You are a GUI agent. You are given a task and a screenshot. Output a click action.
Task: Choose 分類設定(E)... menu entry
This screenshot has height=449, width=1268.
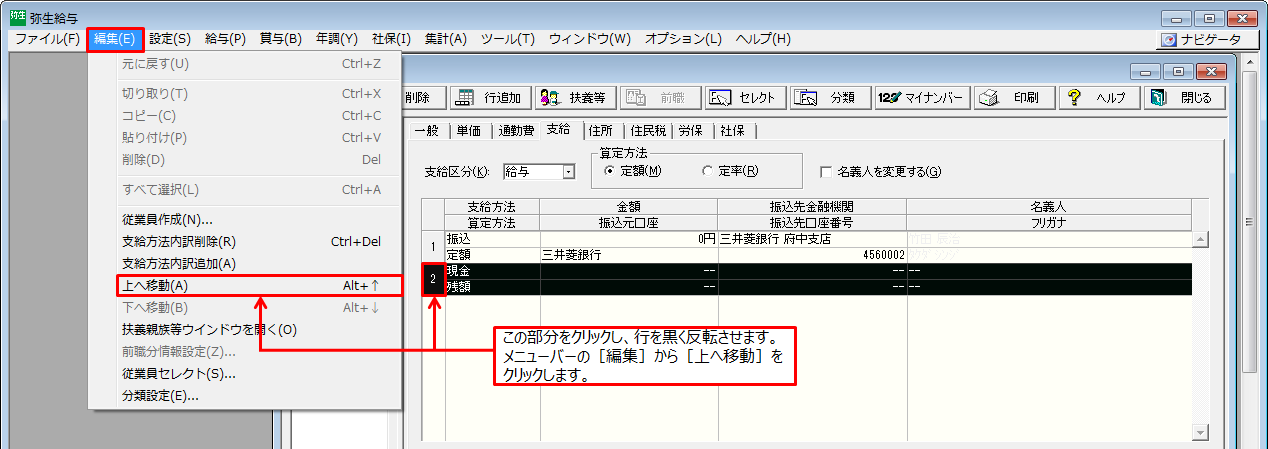pos(245,395)
